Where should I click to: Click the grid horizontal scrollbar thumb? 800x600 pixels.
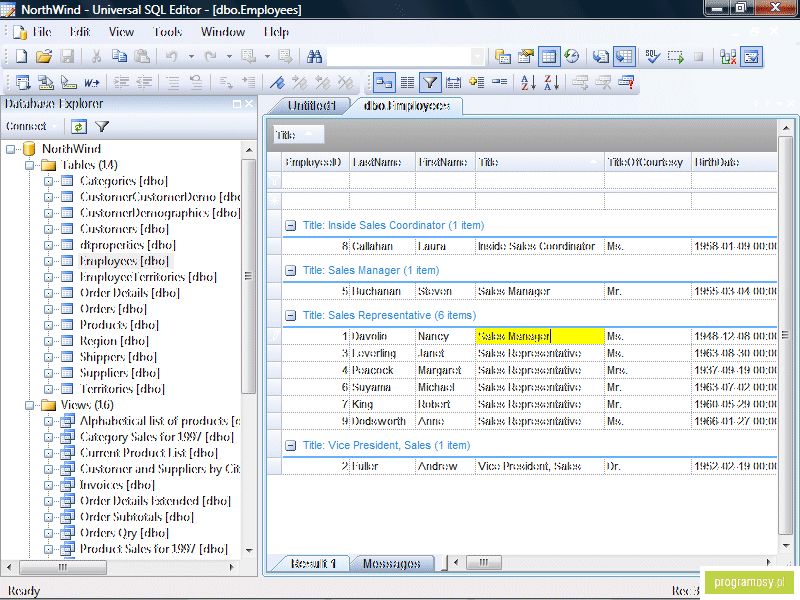[x=483, y=563]
